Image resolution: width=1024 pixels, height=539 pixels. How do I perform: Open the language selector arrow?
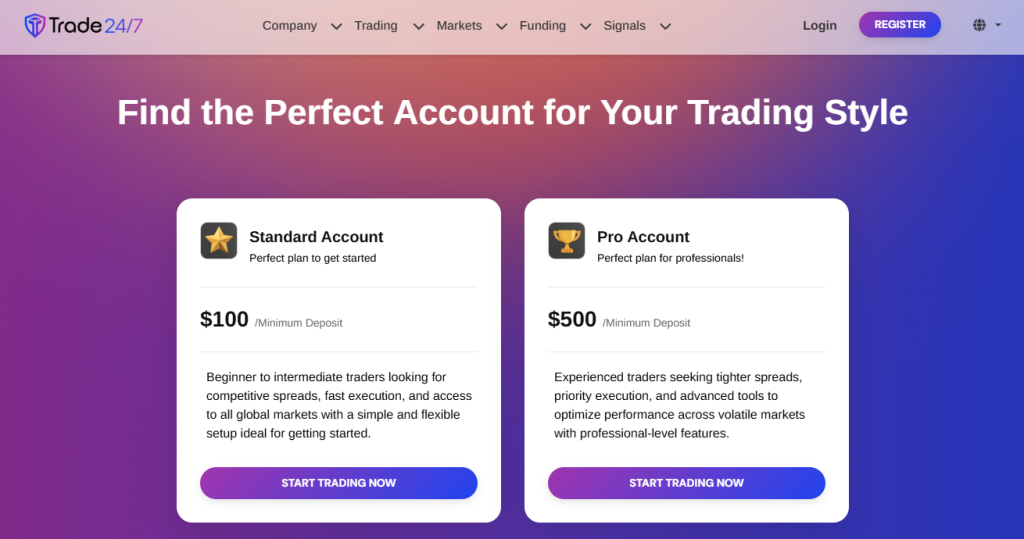tap(998, 25)
